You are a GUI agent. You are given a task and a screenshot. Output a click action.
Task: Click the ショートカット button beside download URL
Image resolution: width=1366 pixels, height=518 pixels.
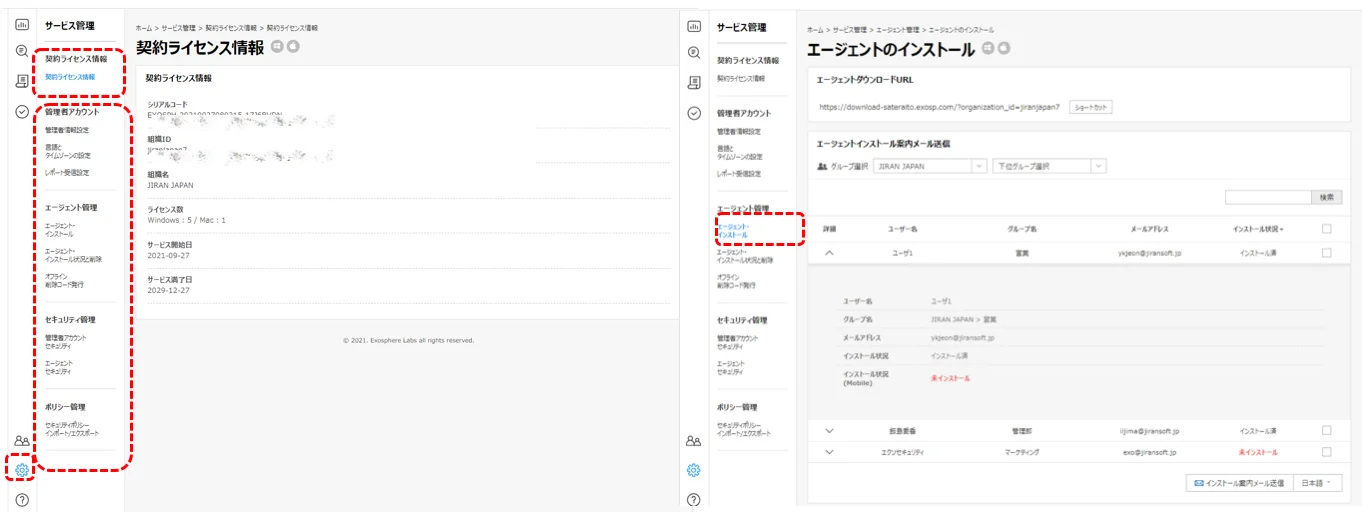click(x=1090, y=107)
